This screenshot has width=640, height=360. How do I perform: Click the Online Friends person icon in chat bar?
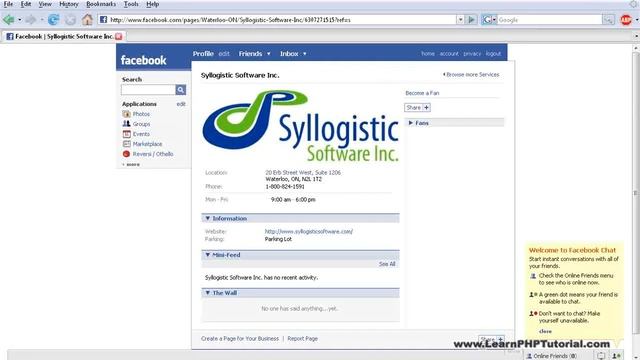pos(529,356)
